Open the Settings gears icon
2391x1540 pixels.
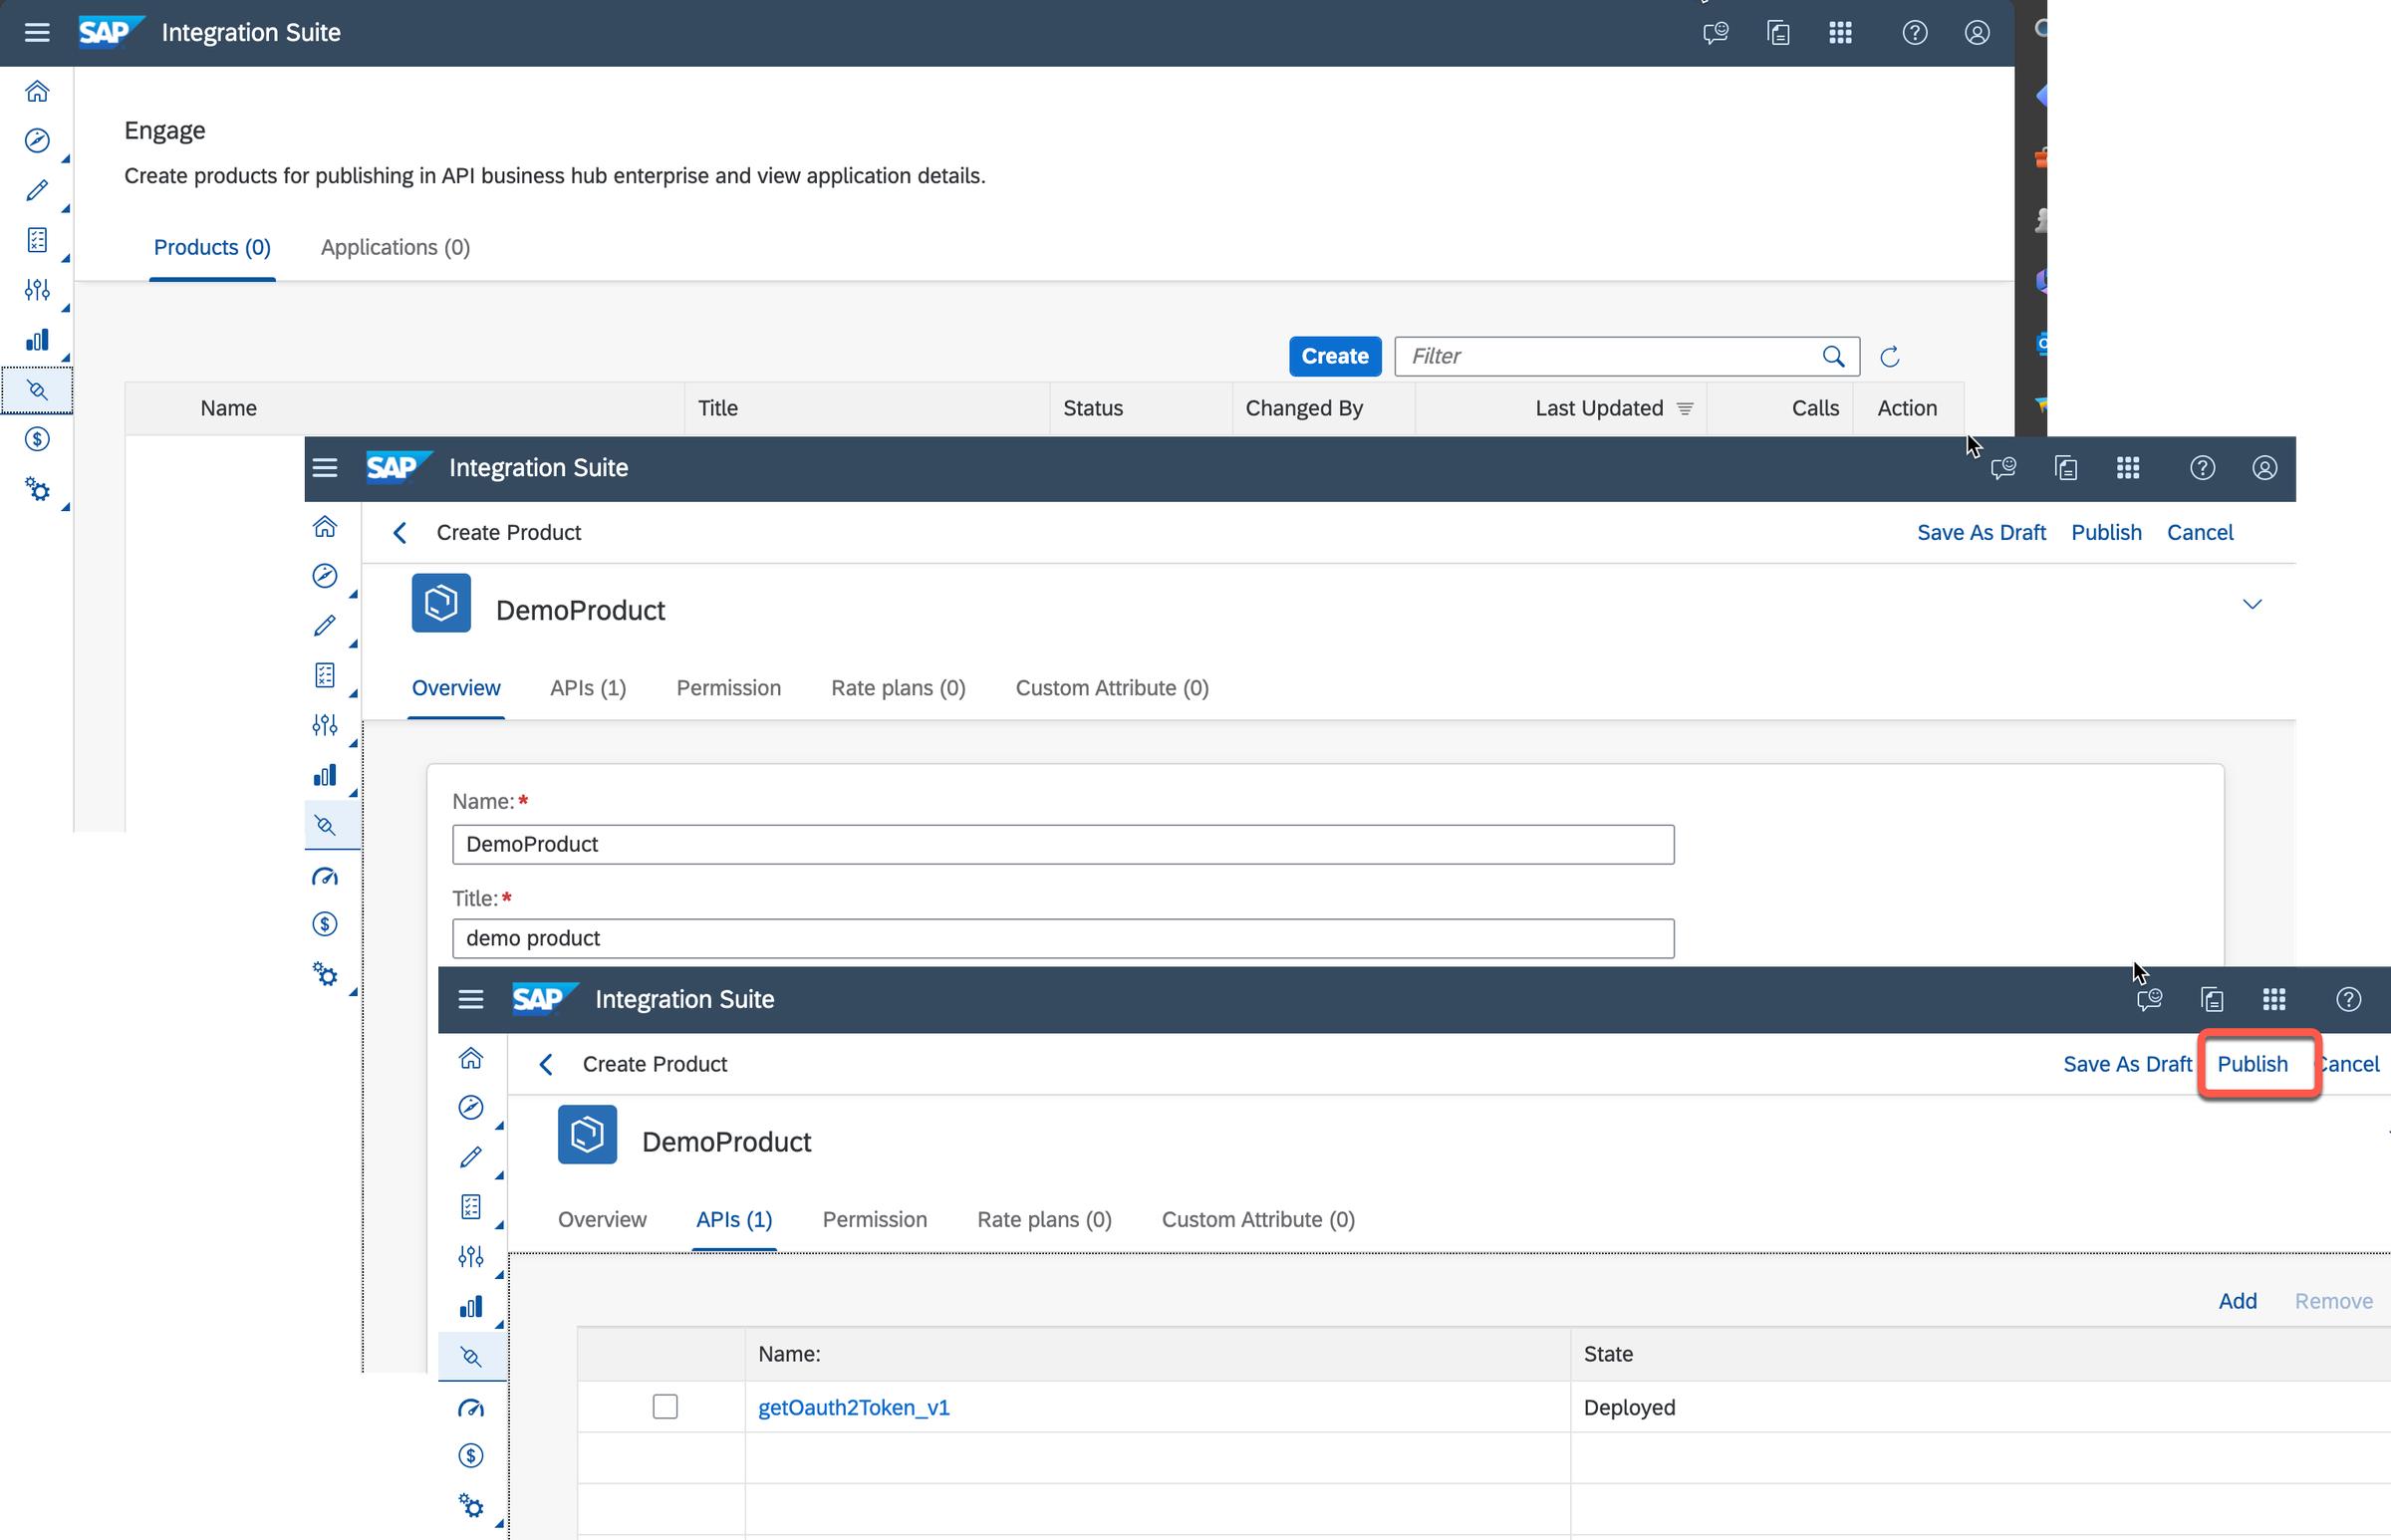click(x=38, y=489)
